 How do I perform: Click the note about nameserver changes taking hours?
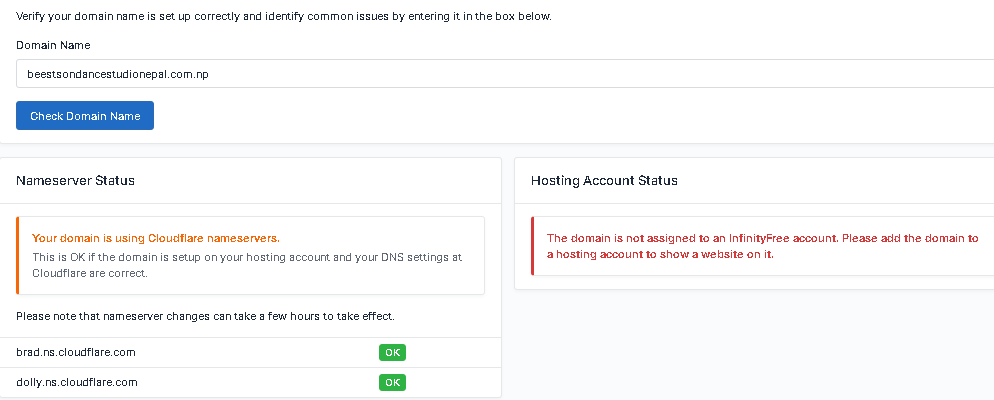click(x=205, y=316)
